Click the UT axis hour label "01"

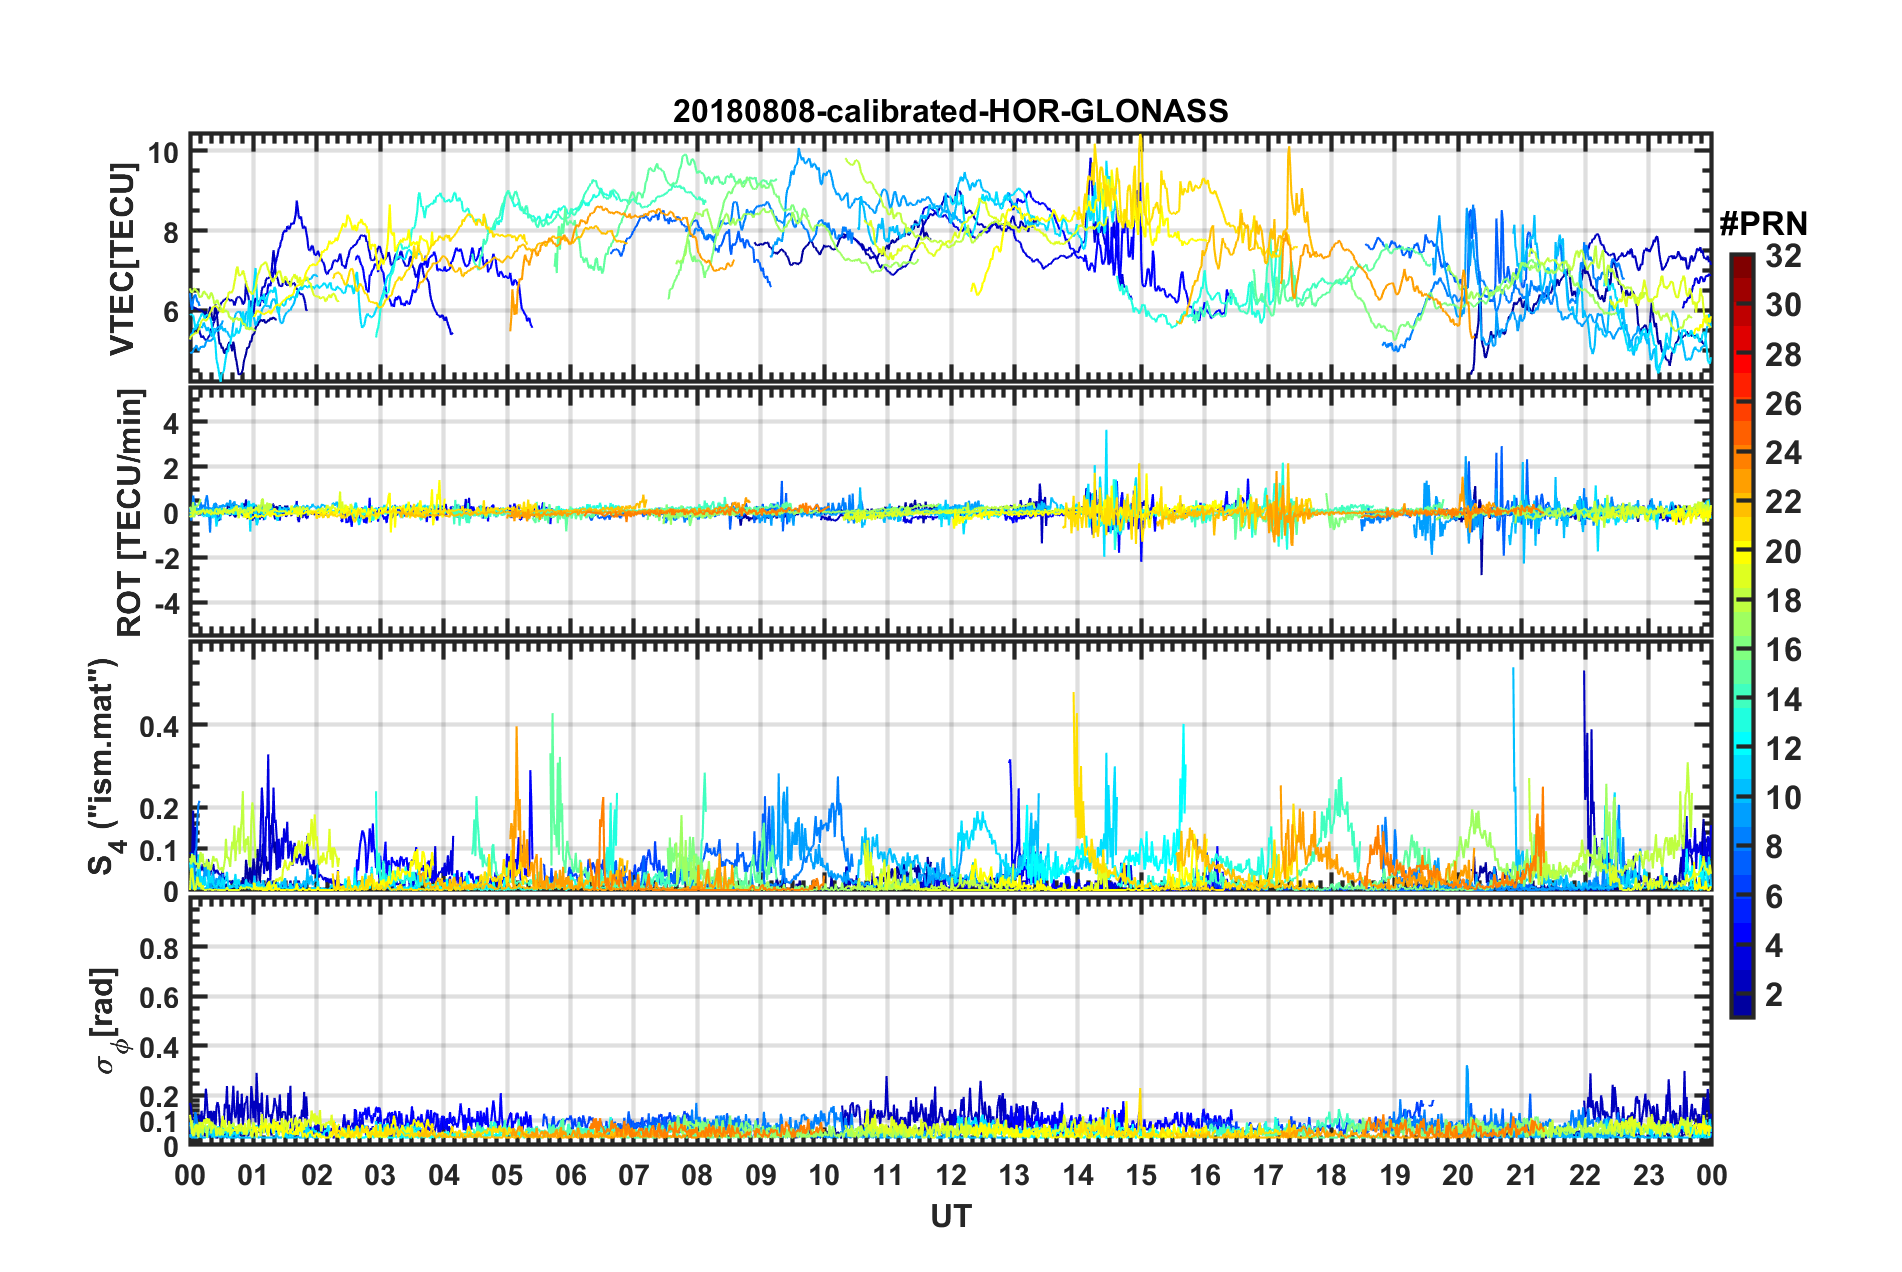click(253, 1175)
